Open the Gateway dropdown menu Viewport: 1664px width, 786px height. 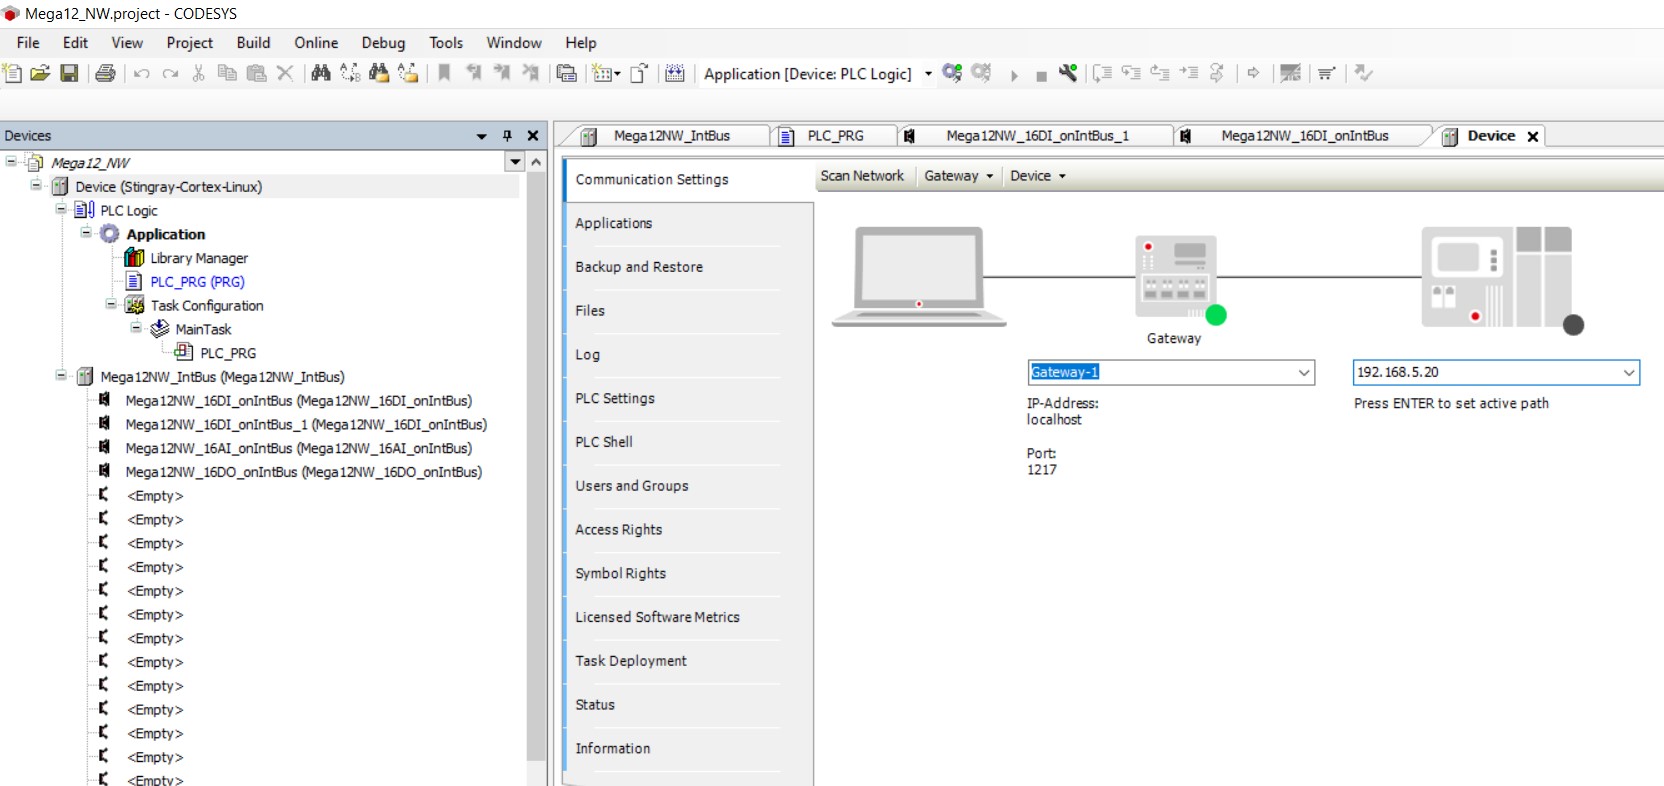(958, 176)
